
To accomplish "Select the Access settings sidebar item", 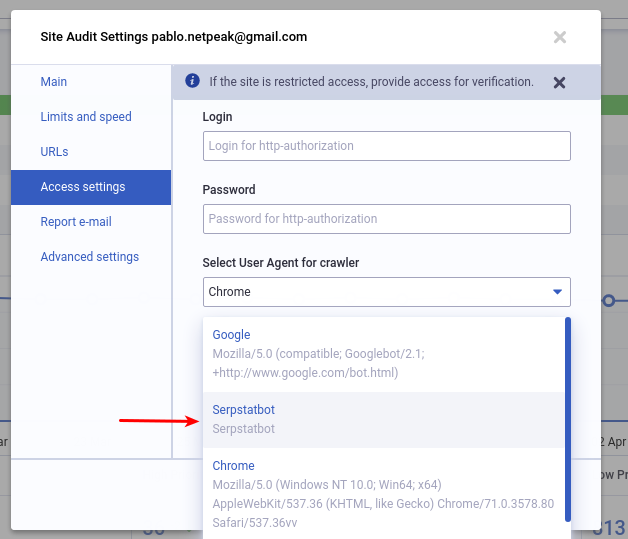I will click(x=83, y=187).
